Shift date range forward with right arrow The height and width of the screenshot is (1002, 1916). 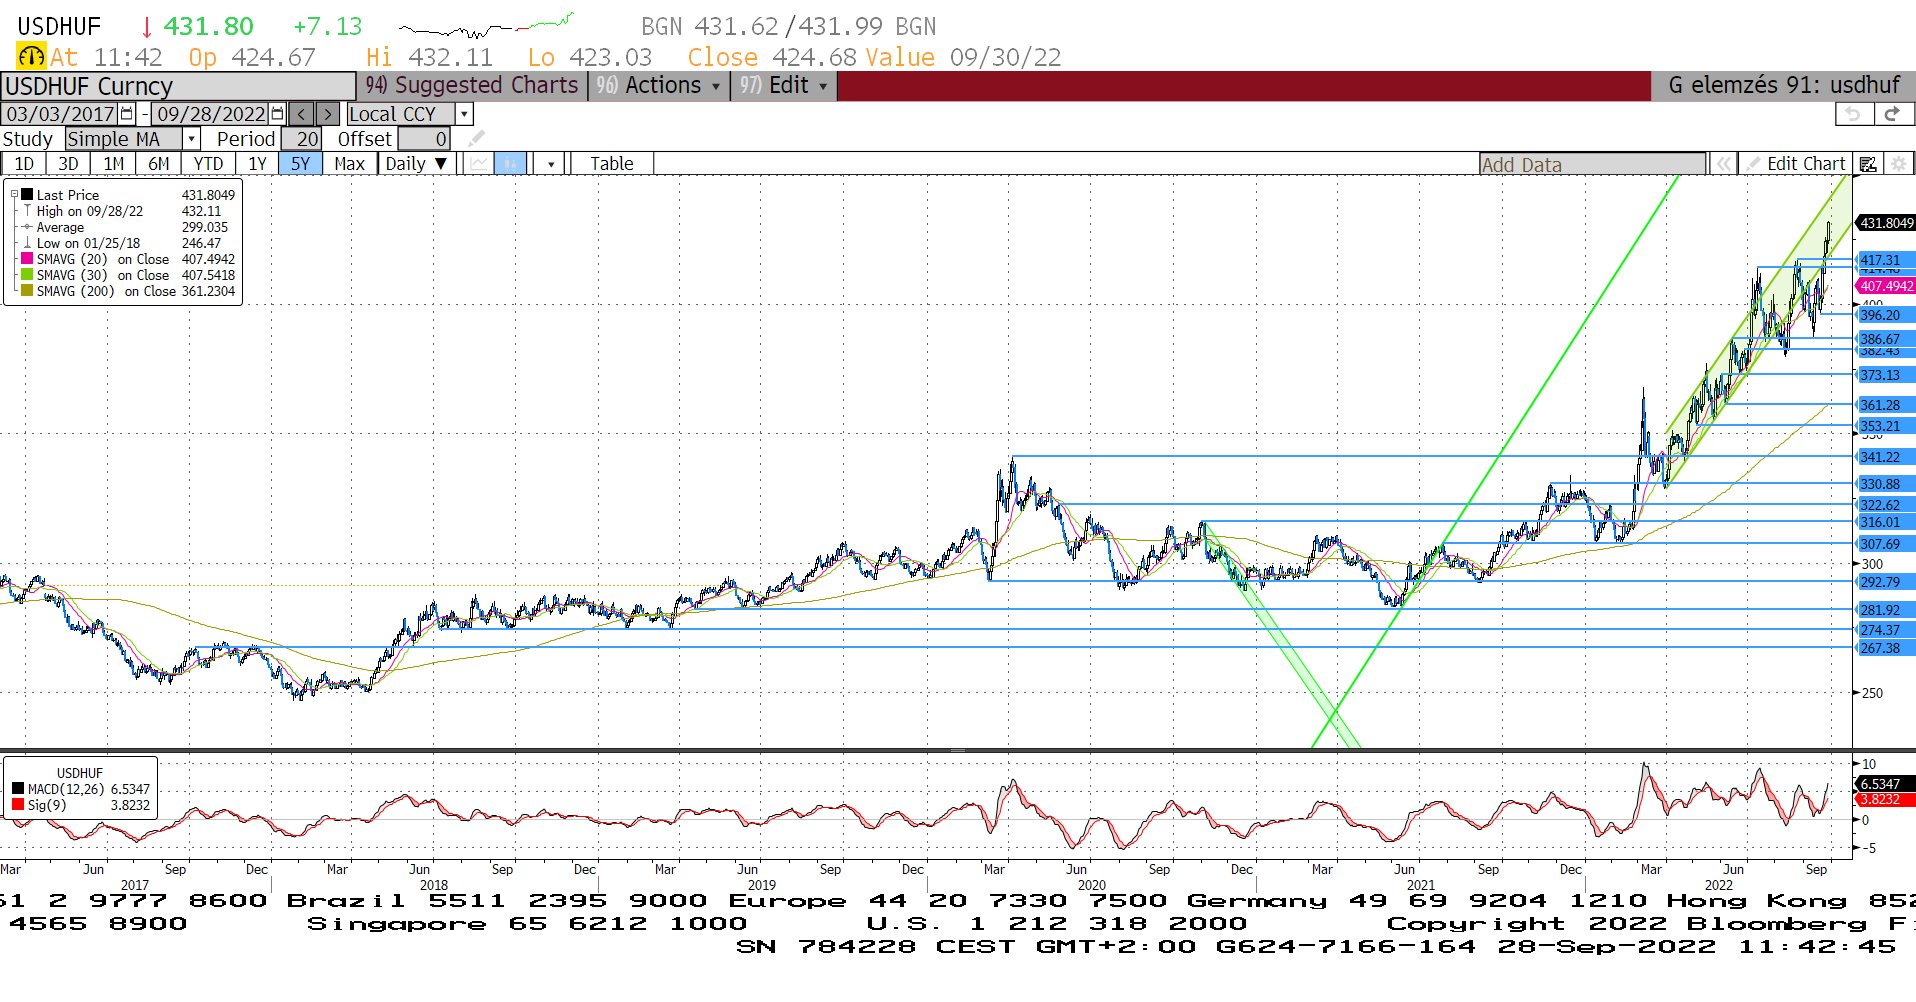(327, 114)
